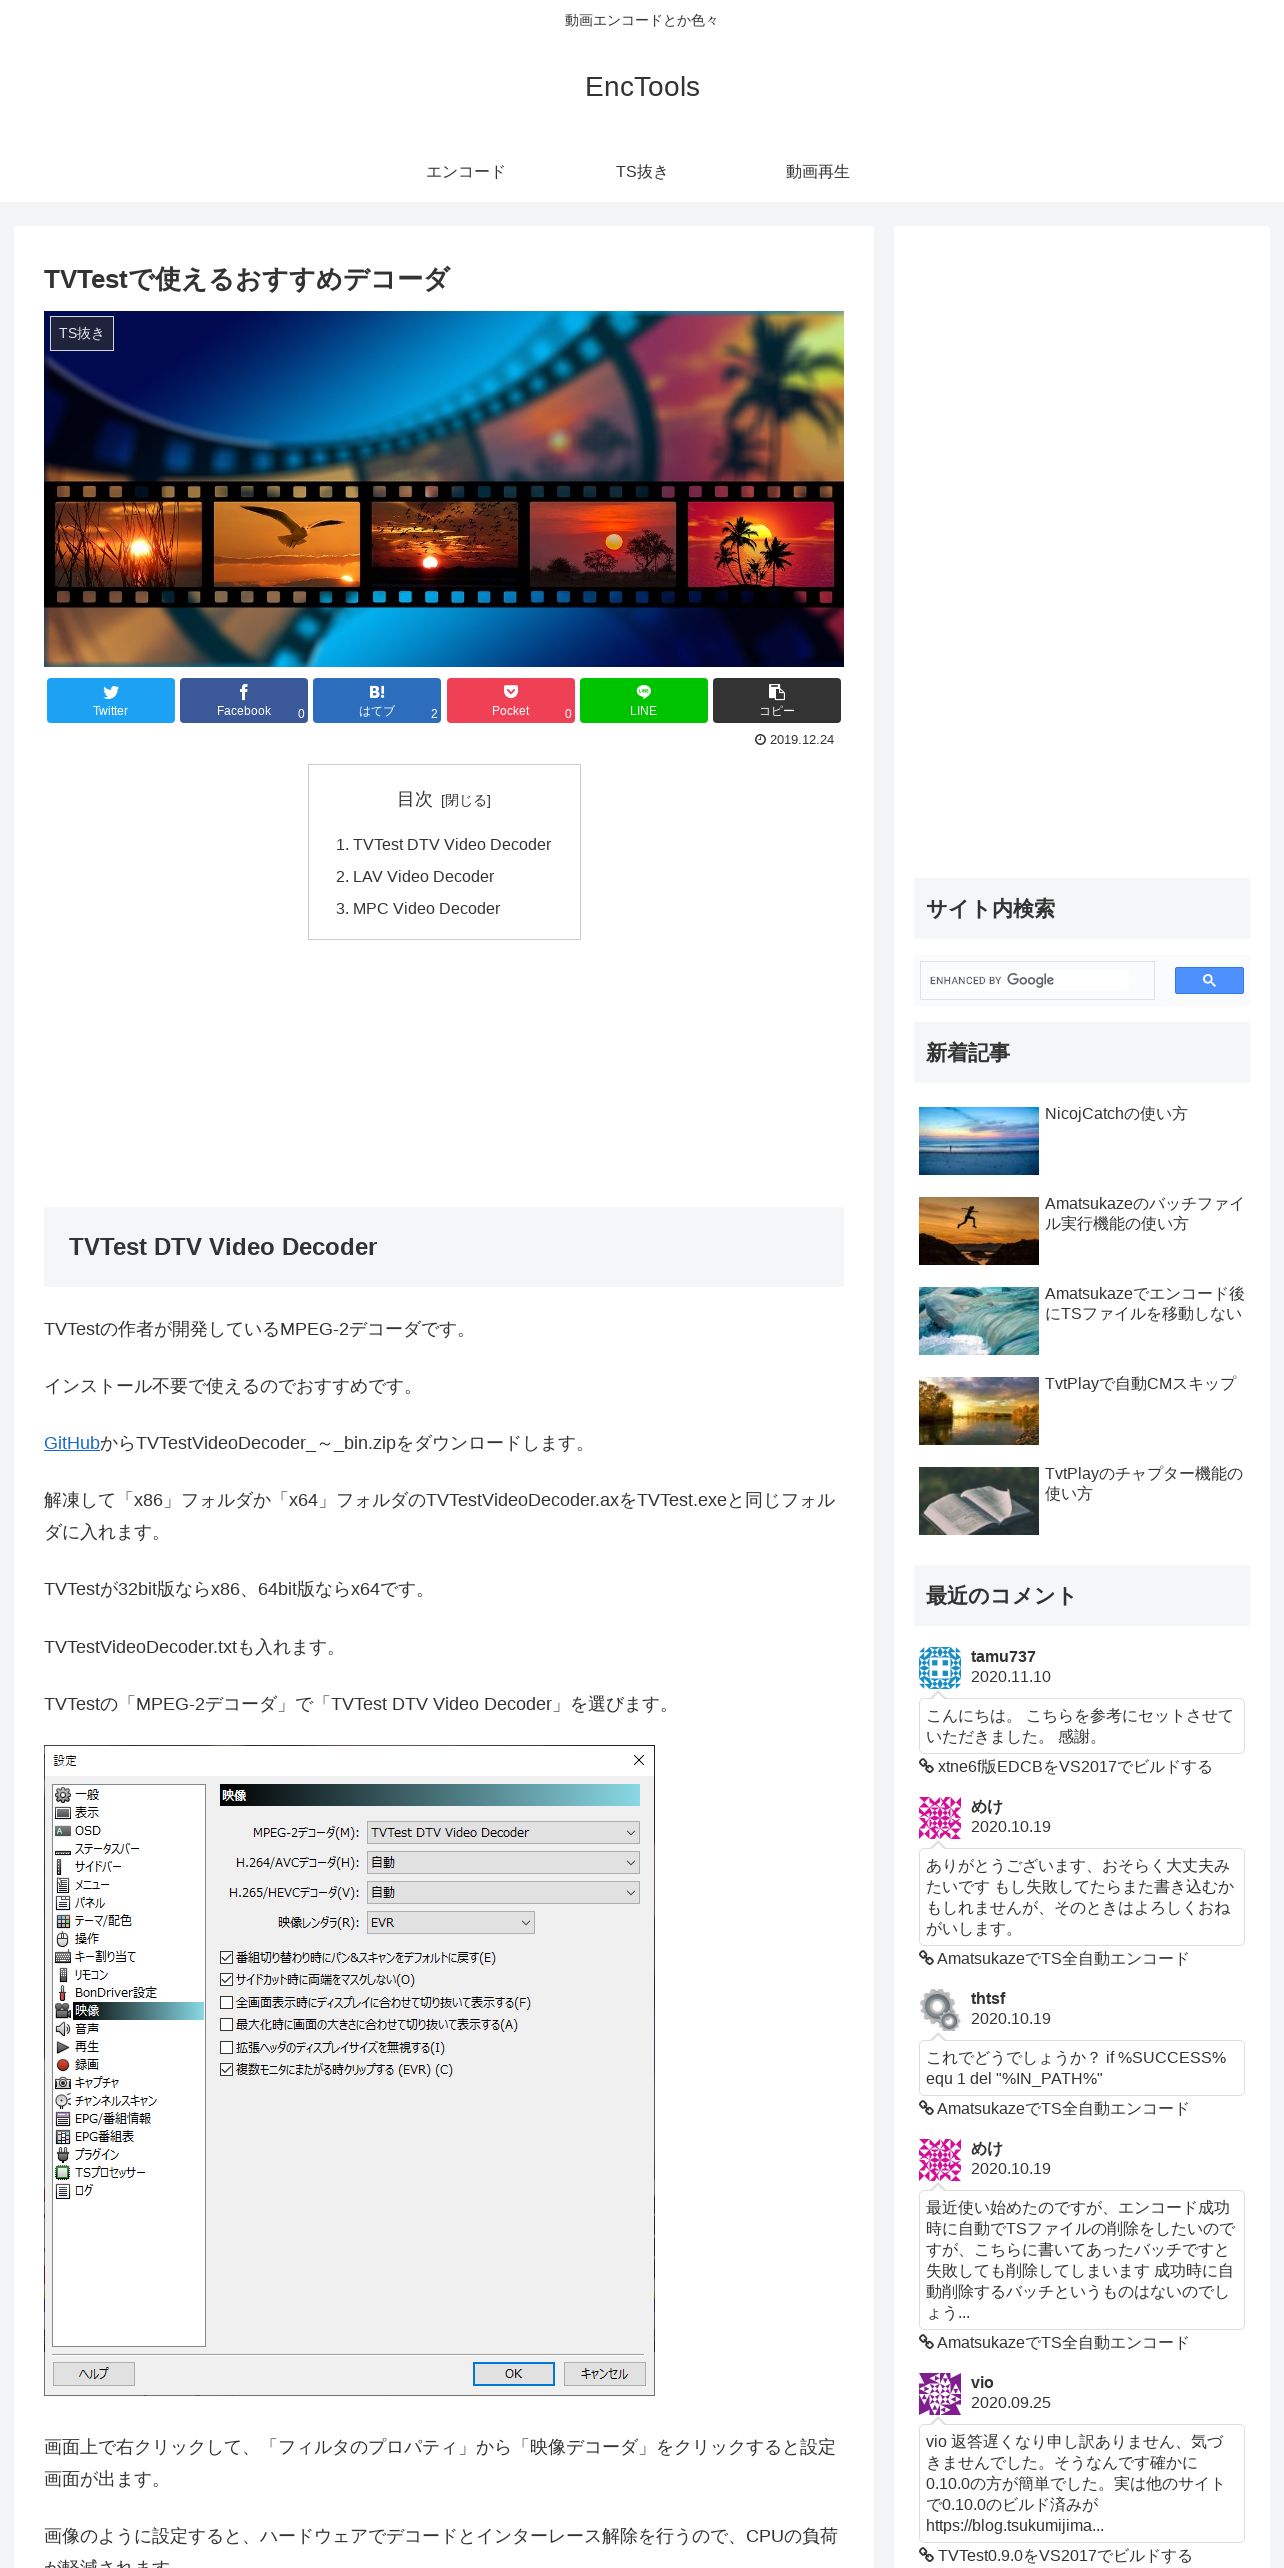Image resolution: width=1284 pixels, height=2568 pixels.
Task: Click the チャンネルスキャン icon in settings tree
Action: pyautogui.click(x=63, y=2100)
